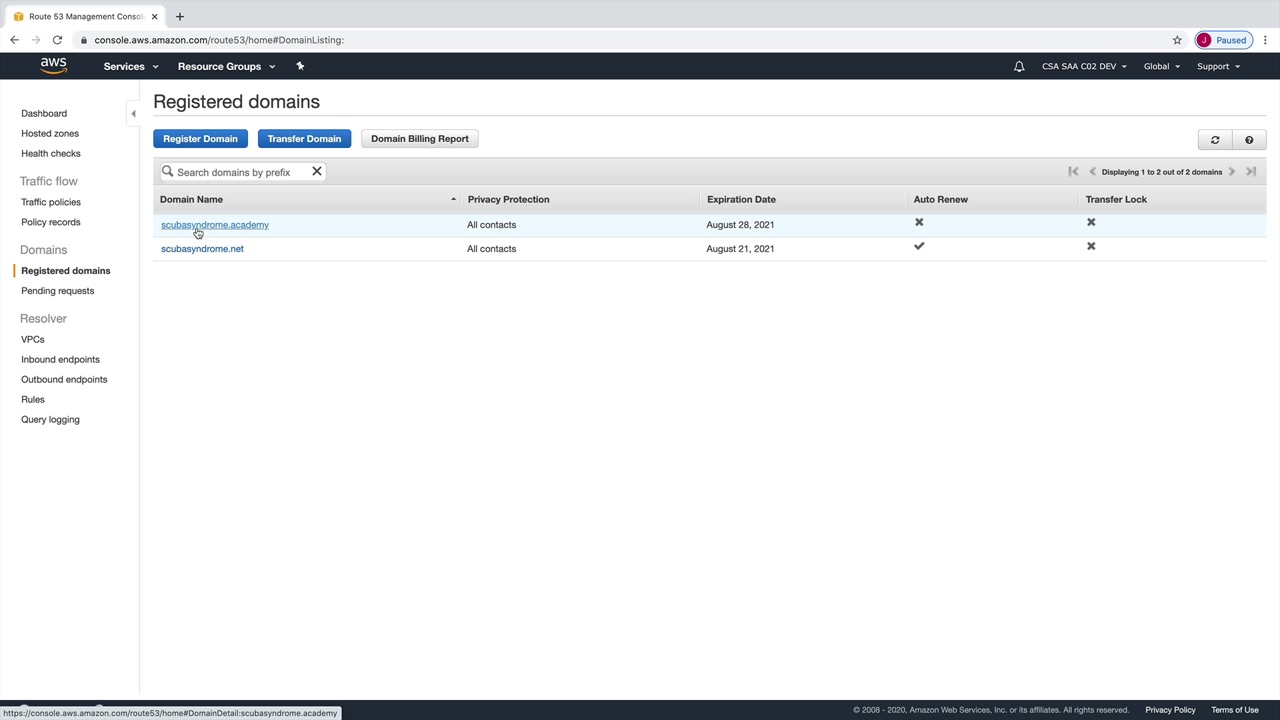Click Auto Renew X for scubasyndrome.academy
1280x720 pixels.
coord(919,222)
